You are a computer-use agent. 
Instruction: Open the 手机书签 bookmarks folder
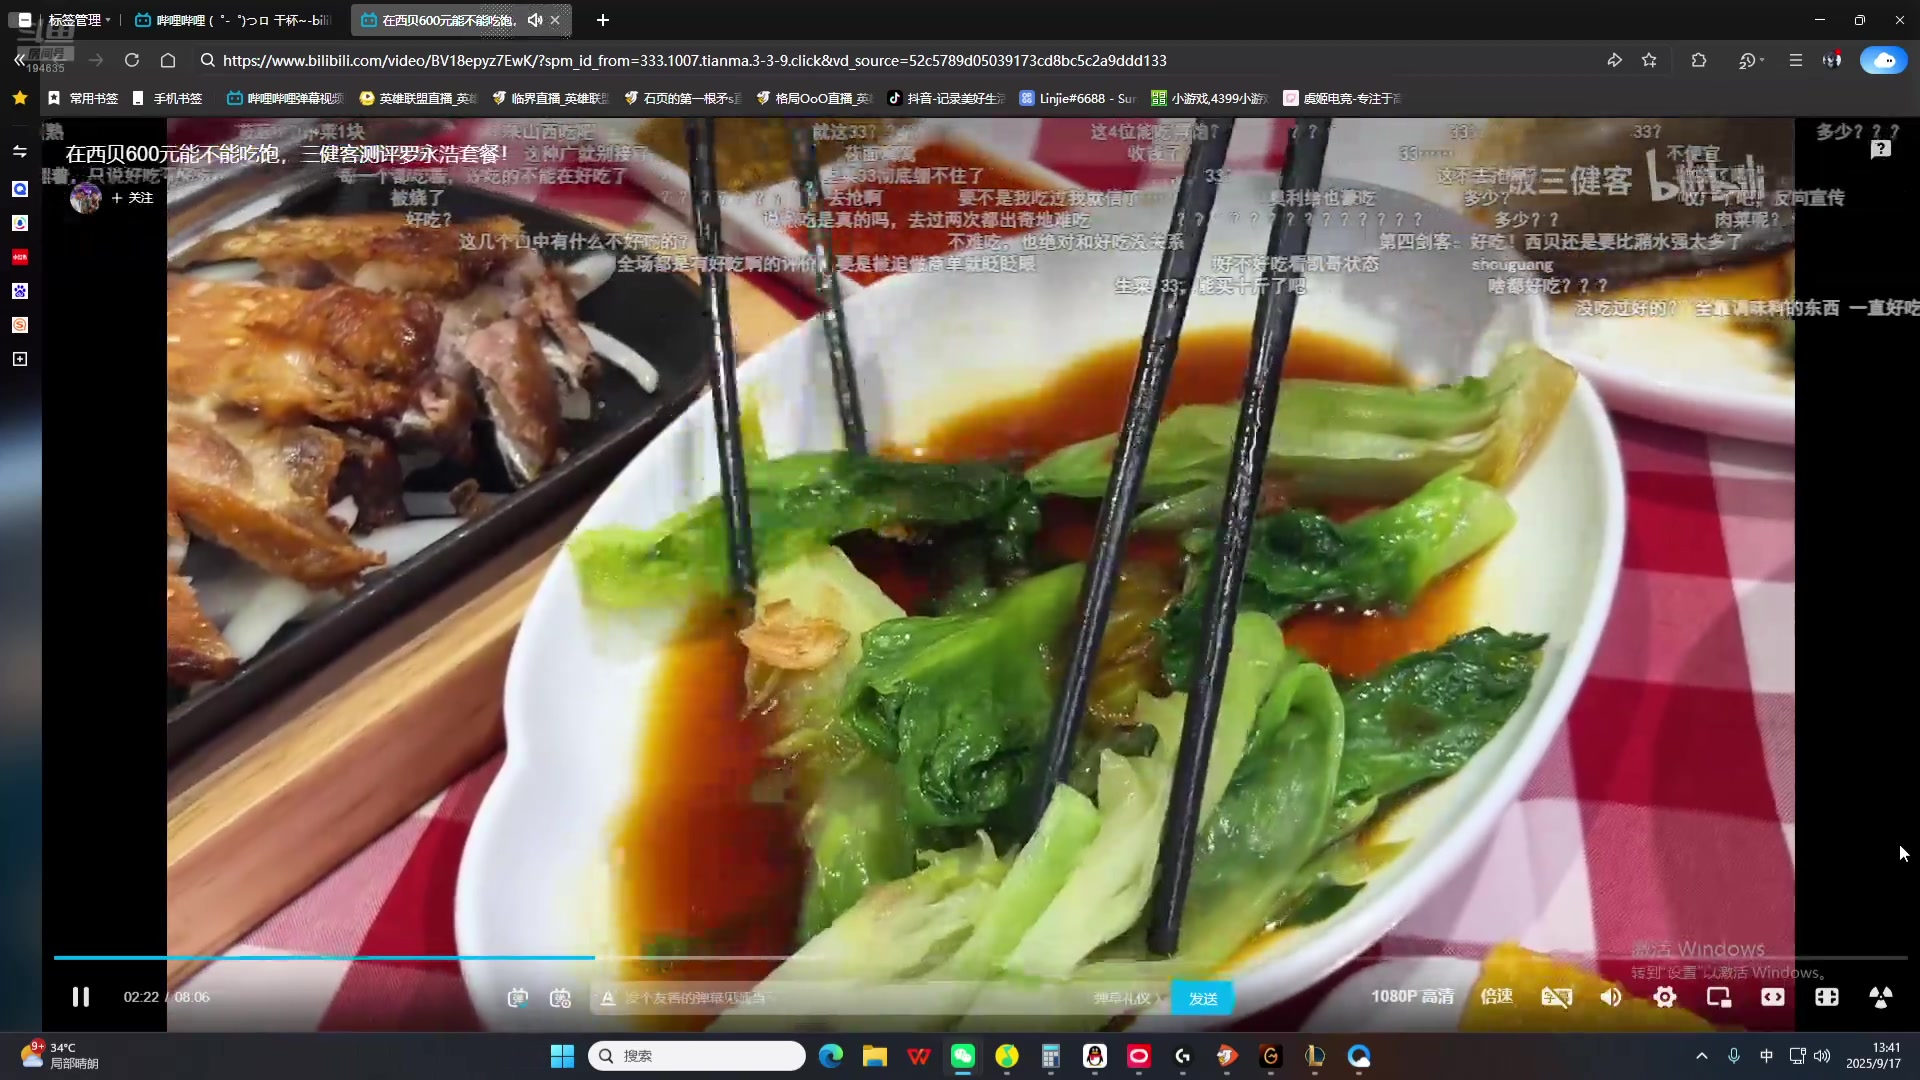(x=167, y=98)
